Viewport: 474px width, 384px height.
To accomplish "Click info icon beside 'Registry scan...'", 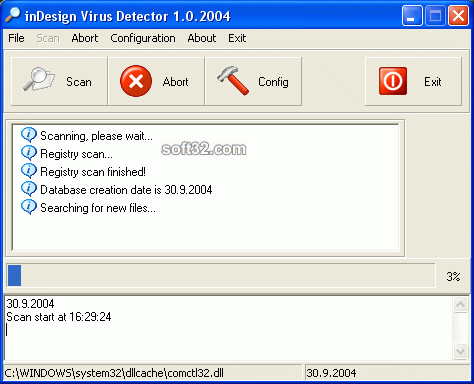I will 29,153.
